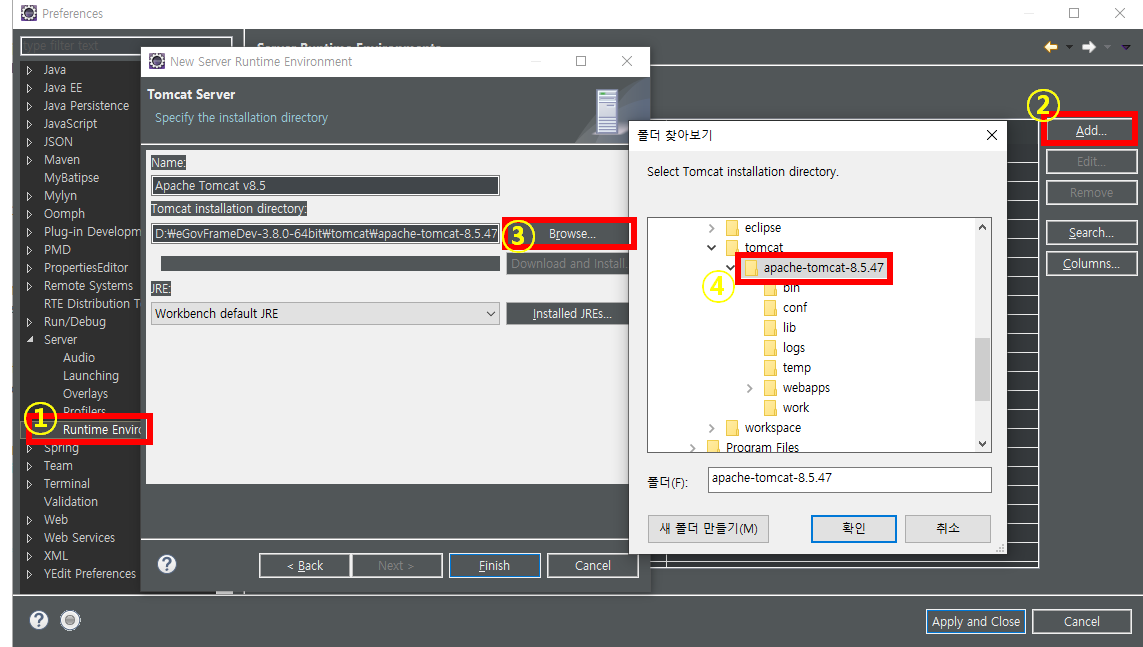Open the purple view menu triangle in Preferences
The image size is (1143, 647).
coord(1126,47)
